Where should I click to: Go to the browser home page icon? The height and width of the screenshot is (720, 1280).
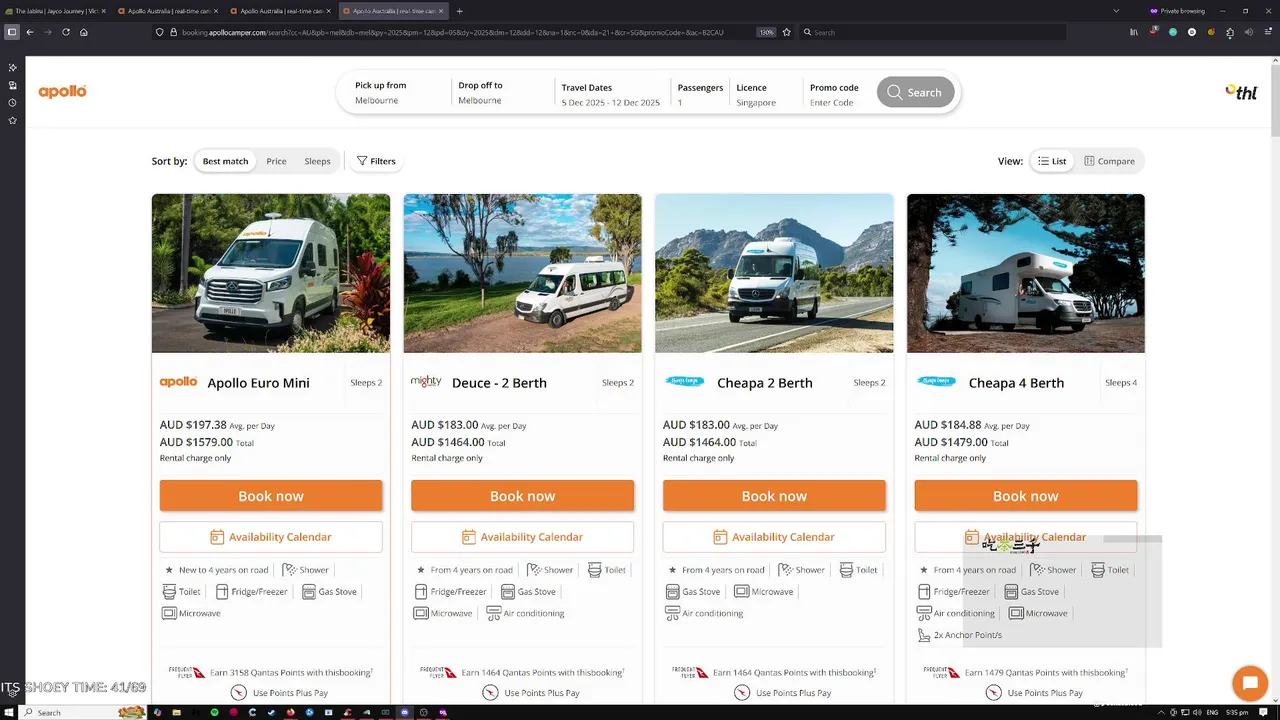pos(84,32)
